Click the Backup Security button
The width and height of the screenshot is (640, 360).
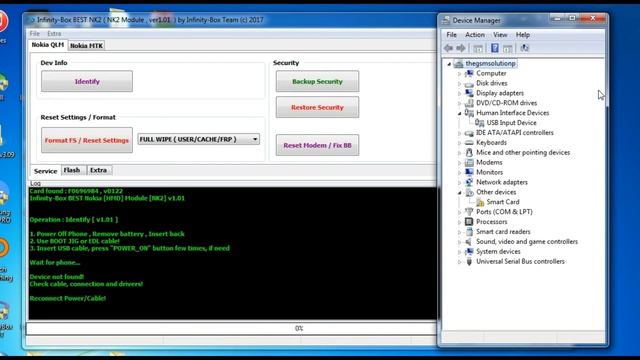(317, 81)
